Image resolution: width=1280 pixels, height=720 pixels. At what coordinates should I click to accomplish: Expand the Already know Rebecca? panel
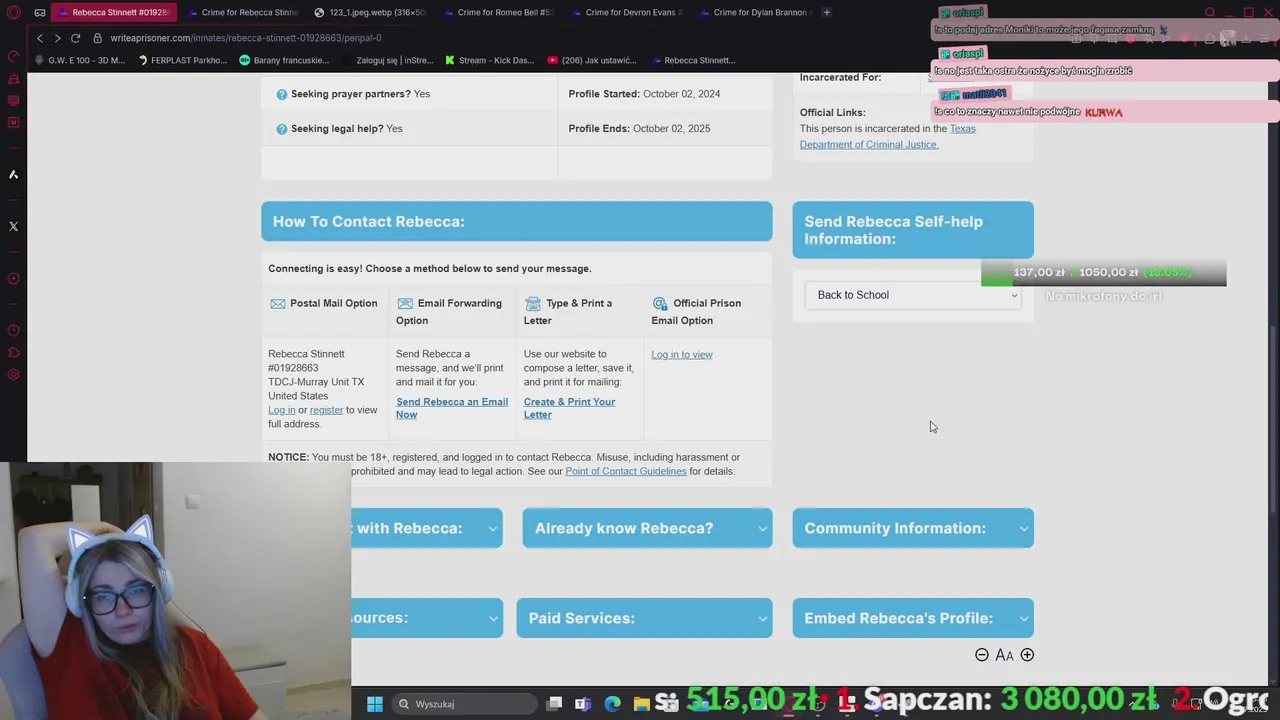point(647,528)
